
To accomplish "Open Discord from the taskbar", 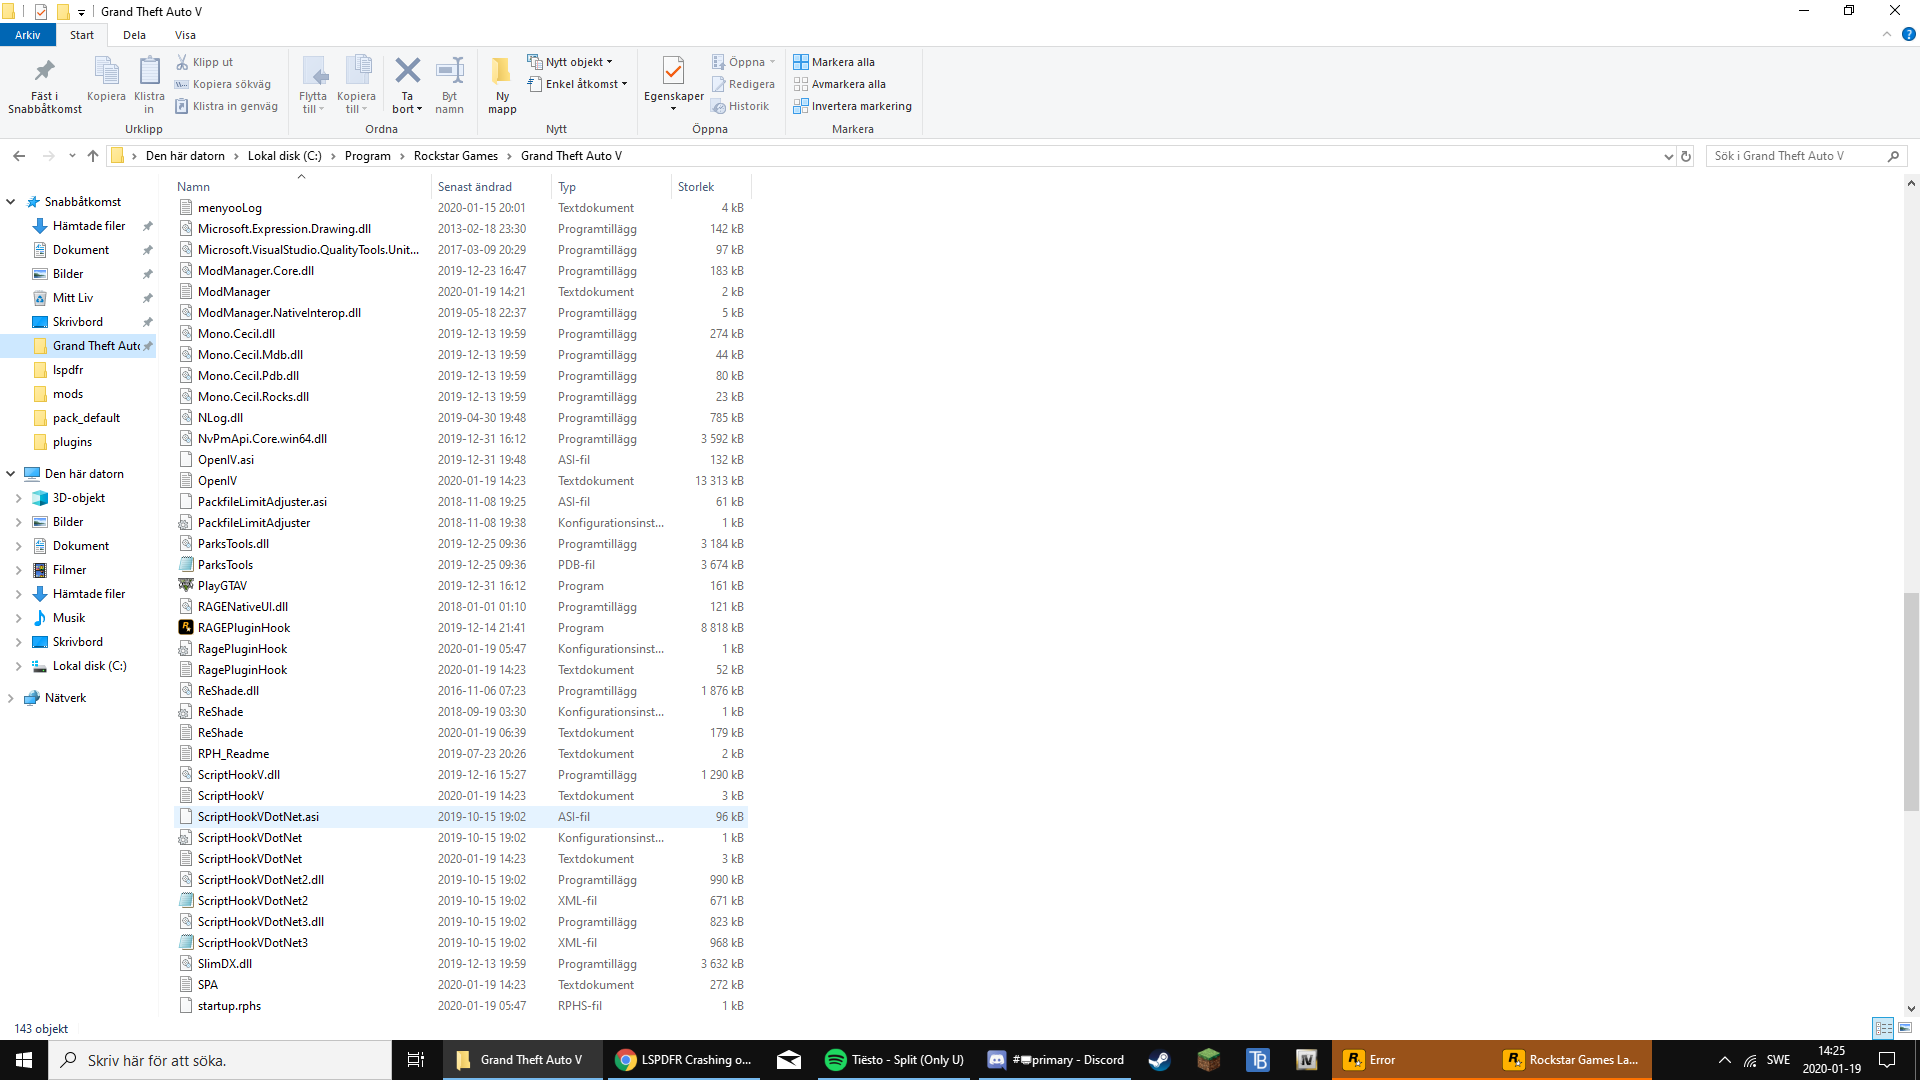I will point(1056,1060).
